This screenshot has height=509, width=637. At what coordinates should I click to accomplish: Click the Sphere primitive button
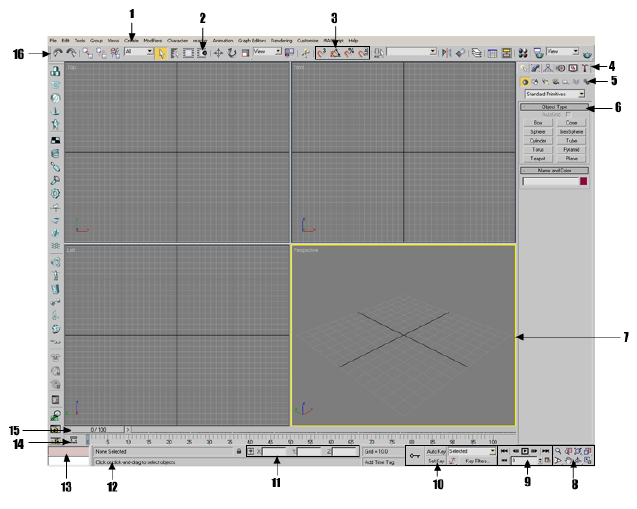coord(538,132)
